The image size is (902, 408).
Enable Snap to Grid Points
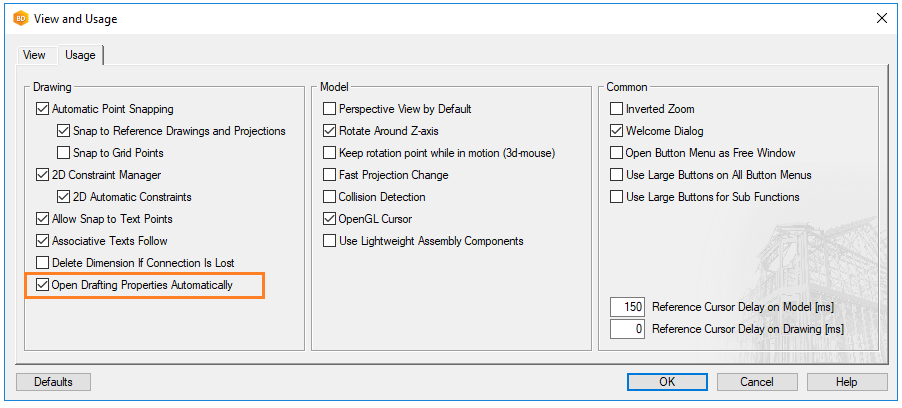64,153
